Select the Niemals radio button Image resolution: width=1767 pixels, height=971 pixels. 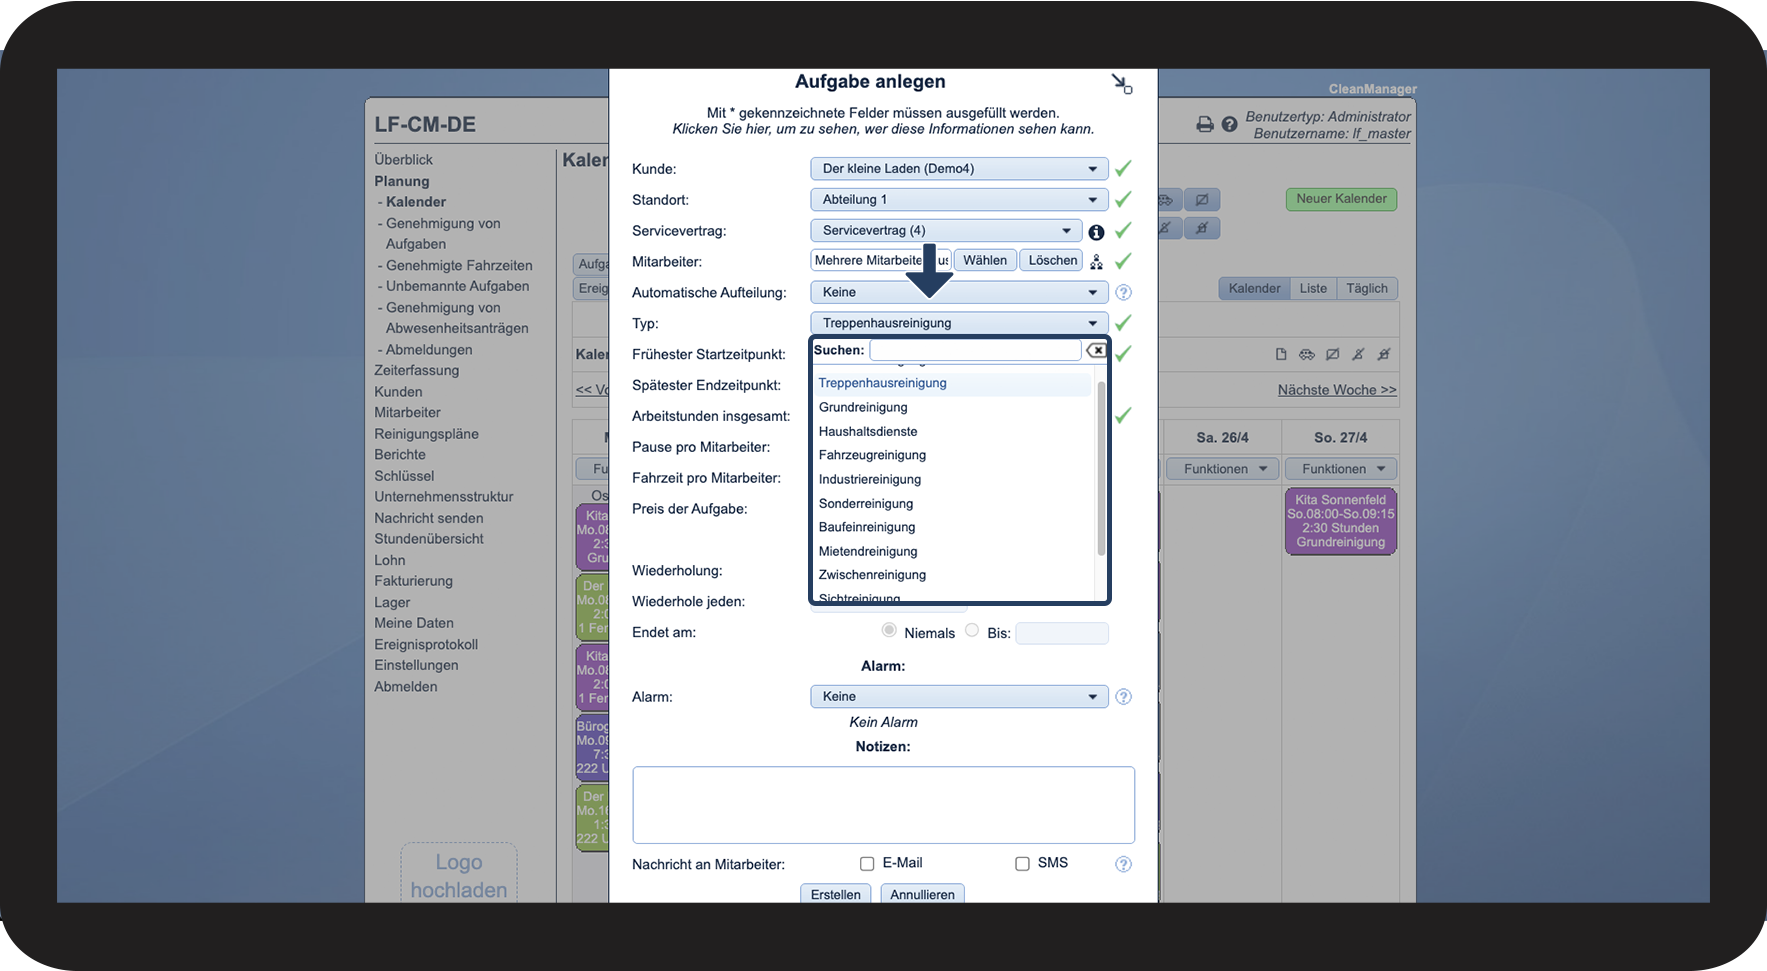click(x=889, y=630)
